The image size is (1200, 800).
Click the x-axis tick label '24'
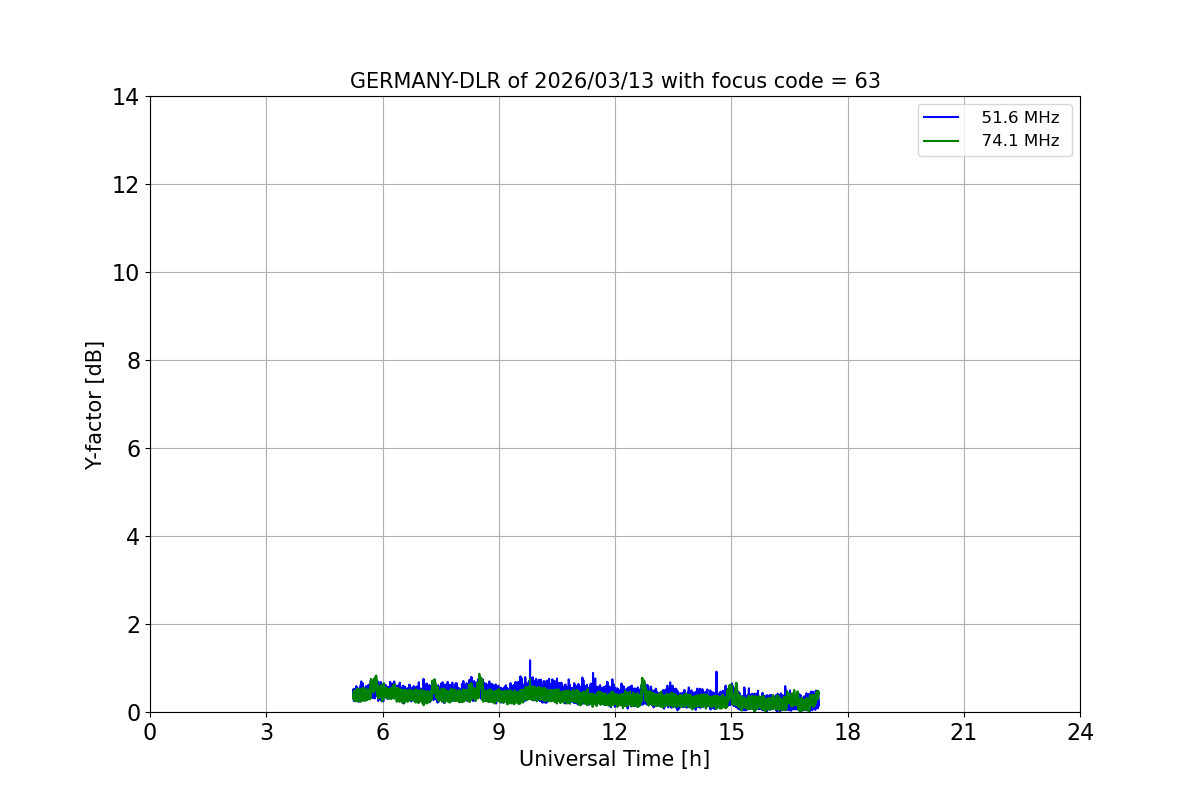(x=1080, y=733)
